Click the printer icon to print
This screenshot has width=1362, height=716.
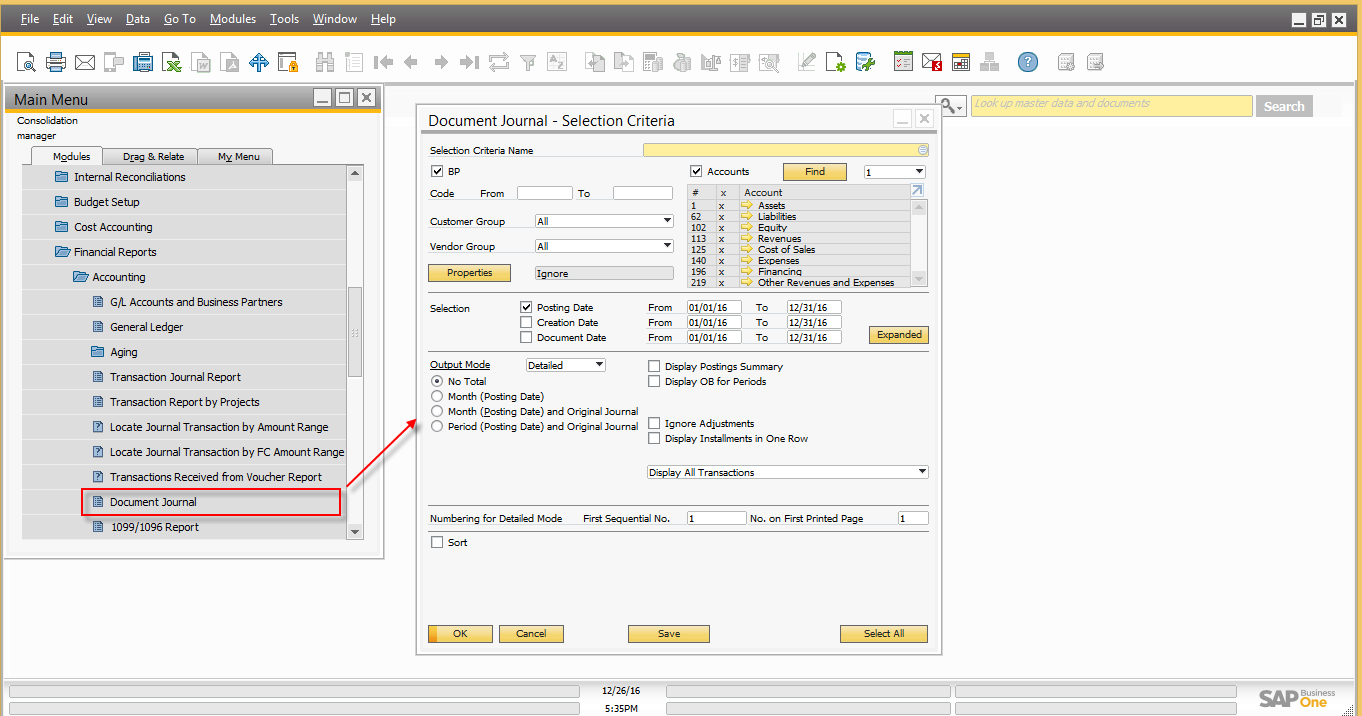click(56, 63)
